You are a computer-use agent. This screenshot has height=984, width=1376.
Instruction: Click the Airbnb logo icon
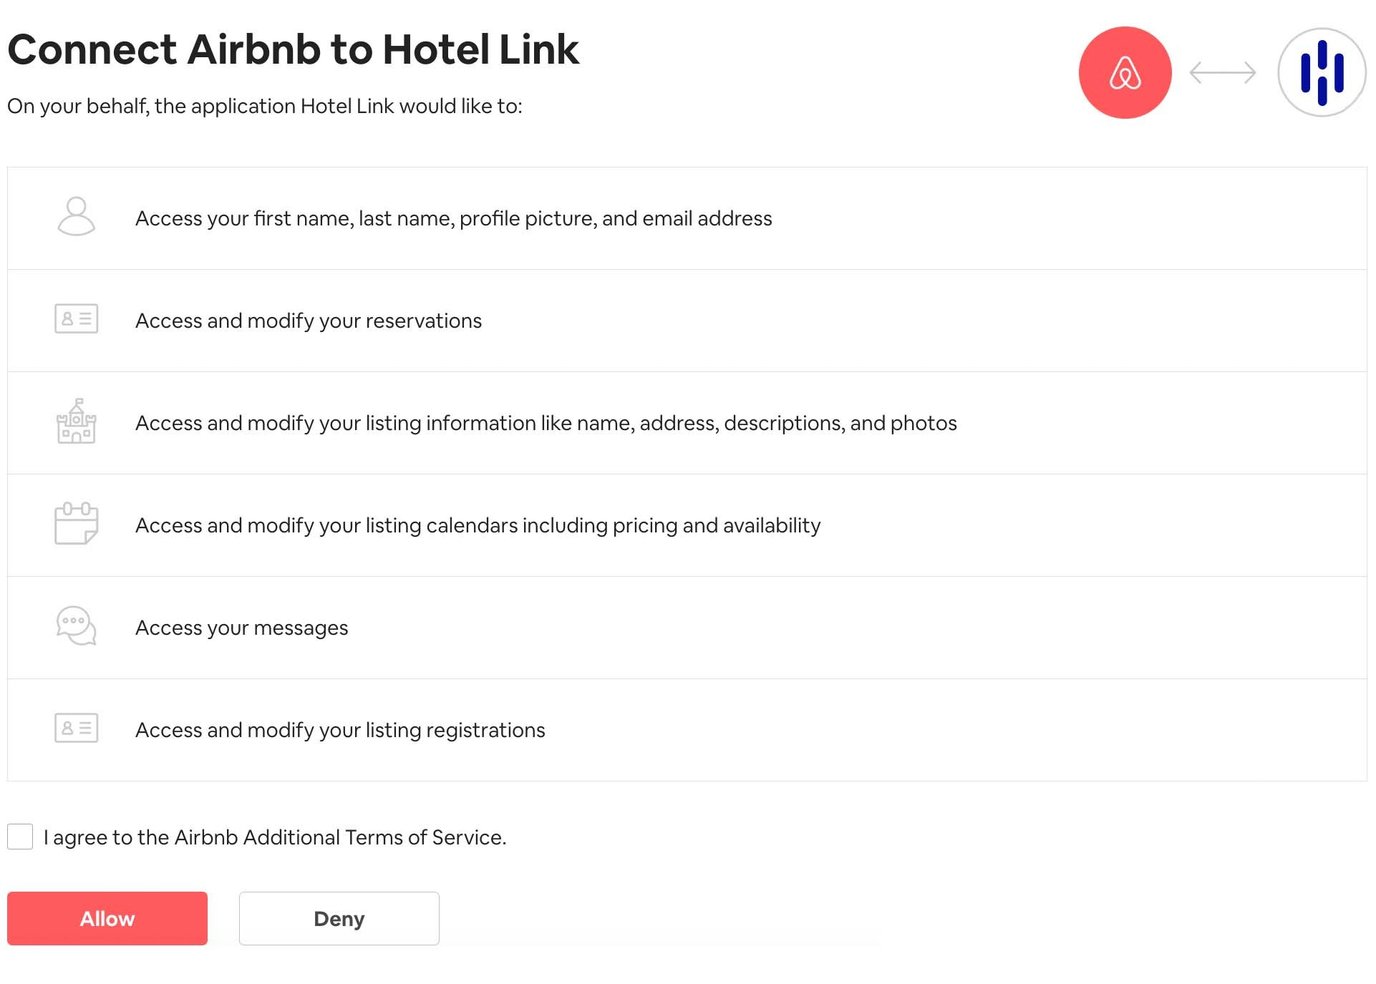pos(1125,72)
